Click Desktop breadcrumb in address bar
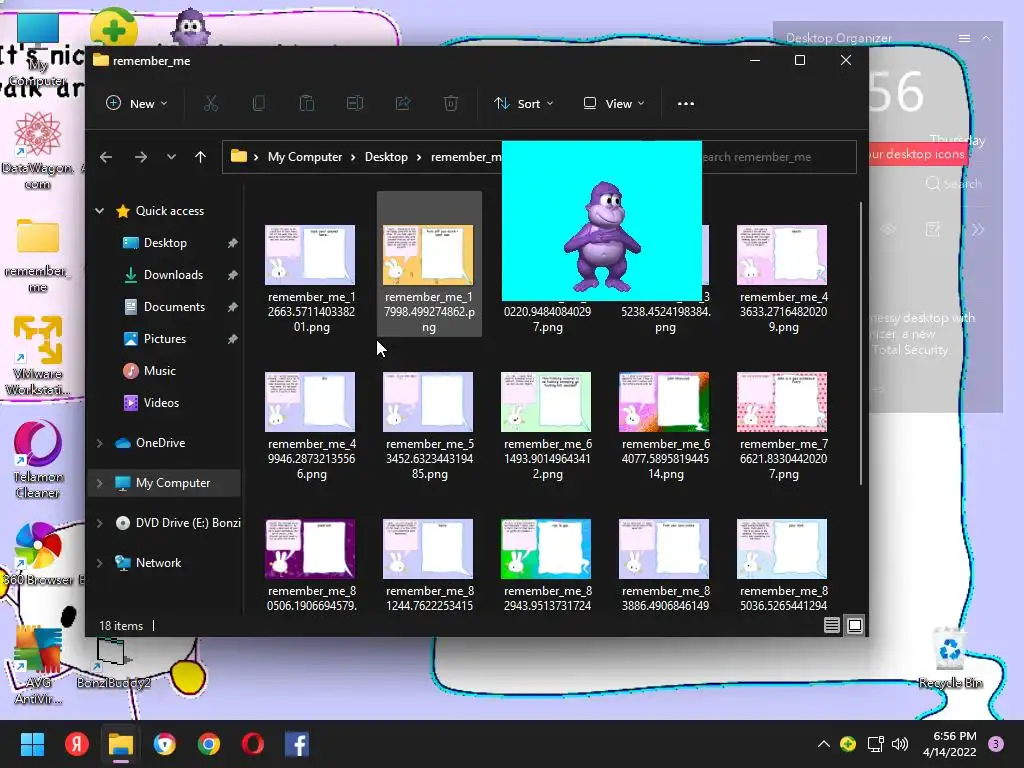 (x=386, y=157)
